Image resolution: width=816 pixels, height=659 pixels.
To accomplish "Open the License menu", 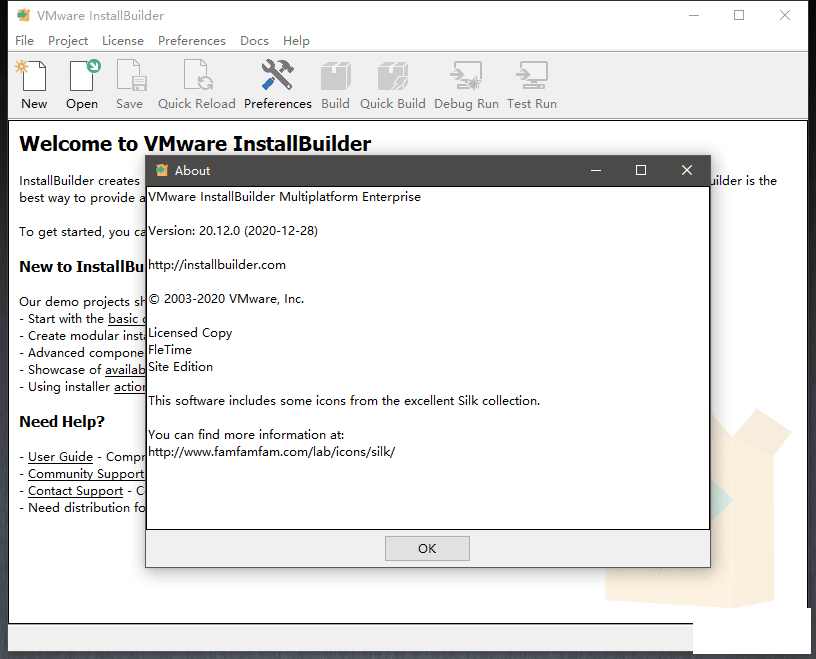I will point(123,41).
